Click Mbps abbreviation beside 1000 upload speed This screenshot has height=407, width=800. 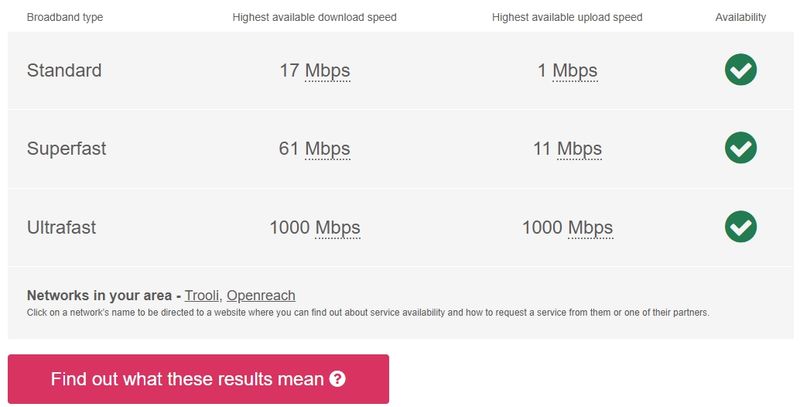tap(590, 227)
